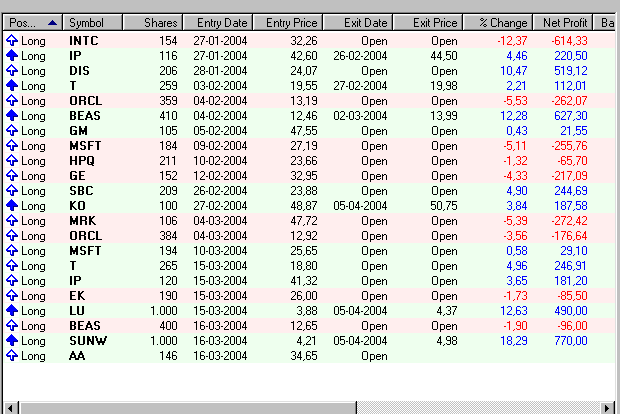Click the filled arrow icon in the LU row
Viewport: 620px width, 414px height.
pyautogui.click(x=12, y=311)
